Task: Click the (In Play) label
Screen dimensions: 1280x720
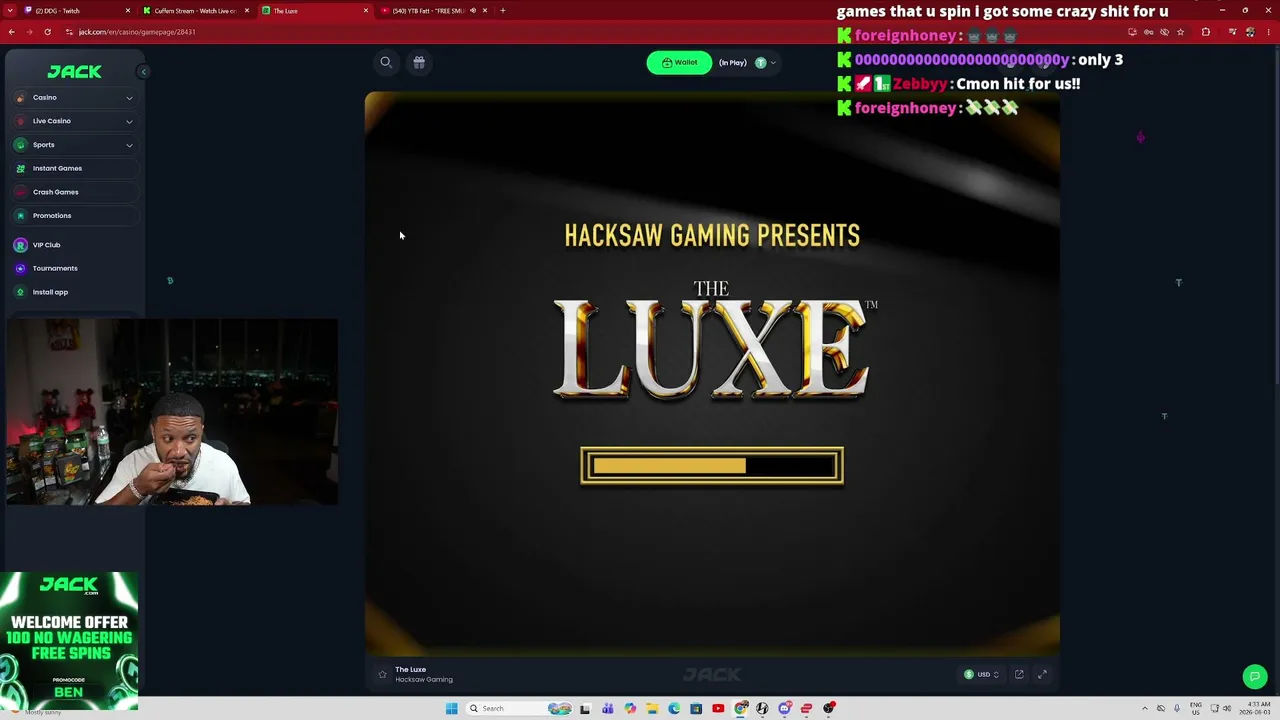Action: click(x=733, y=63)
